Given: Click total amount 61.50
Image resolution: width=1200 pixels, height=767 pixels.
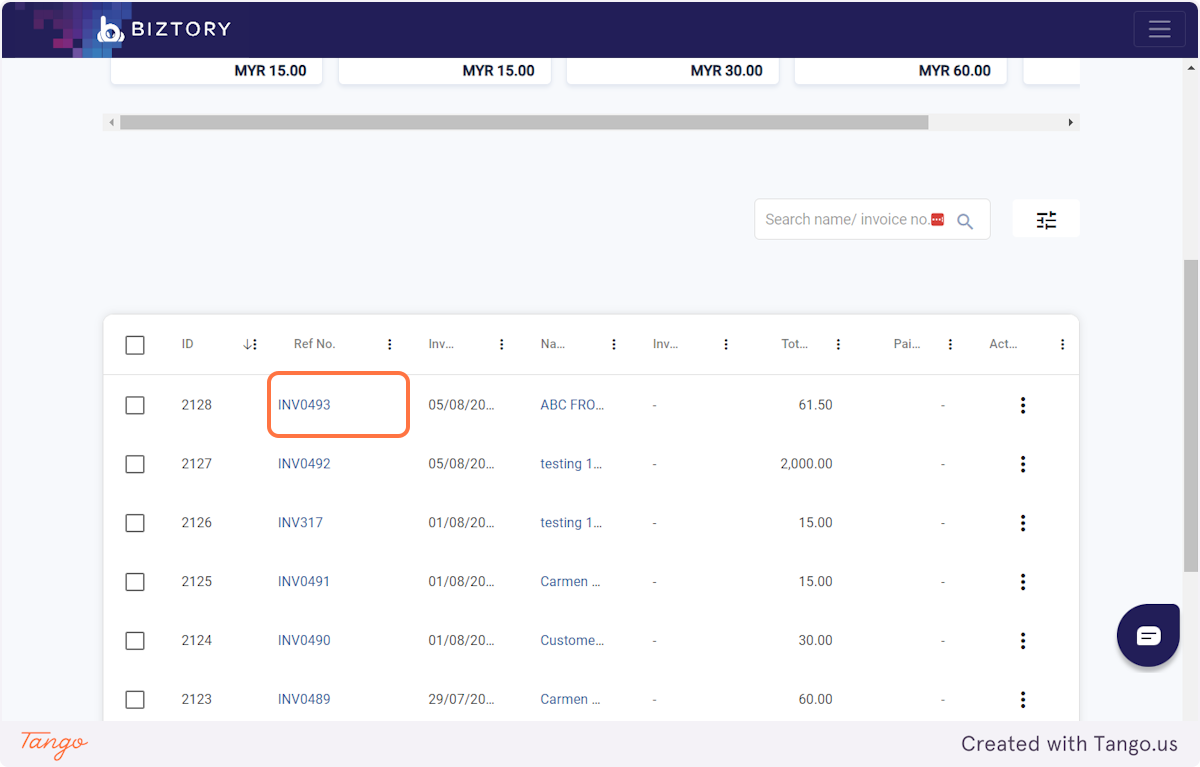Looking at the screenshot, I should [815, 405].
